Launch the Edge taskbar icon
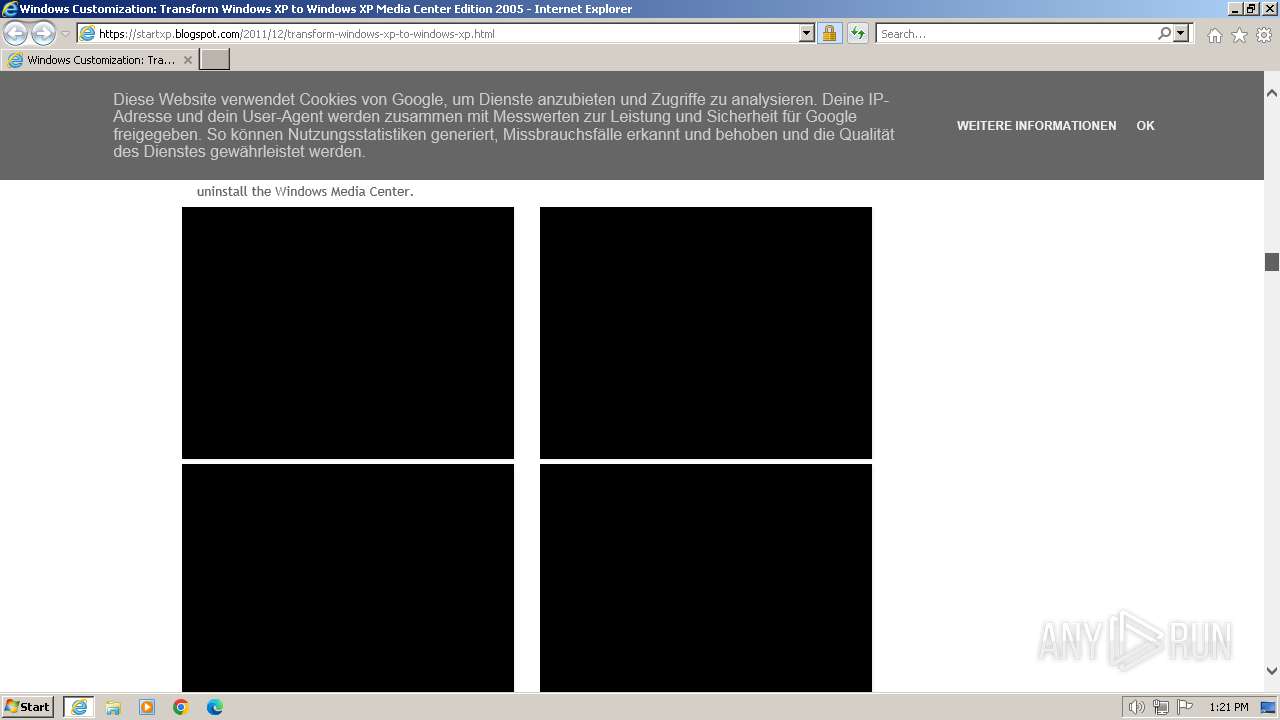This screenshot has width=1280, height=720. (x=215, y=707)
